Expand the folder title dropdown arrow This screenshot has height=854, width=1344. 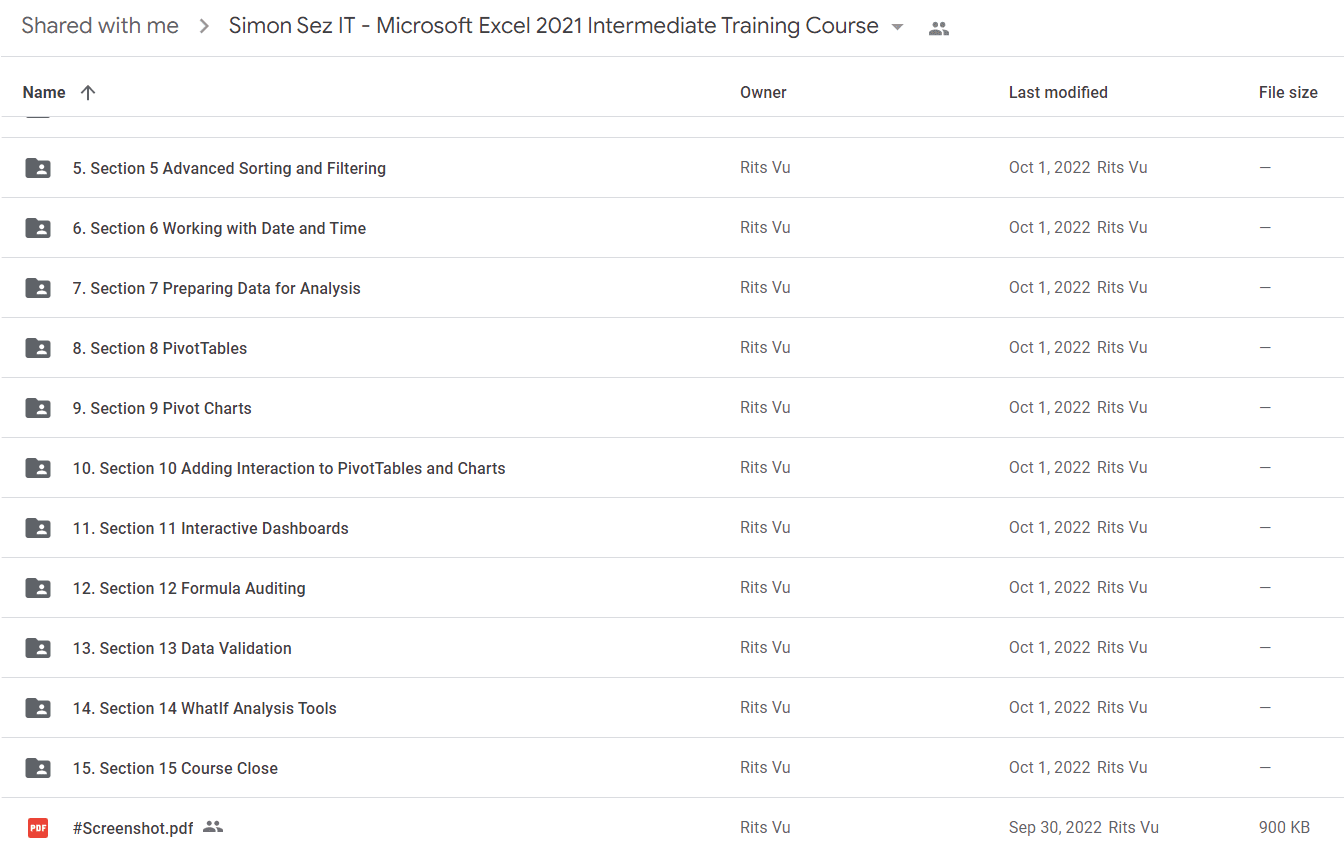897,27
